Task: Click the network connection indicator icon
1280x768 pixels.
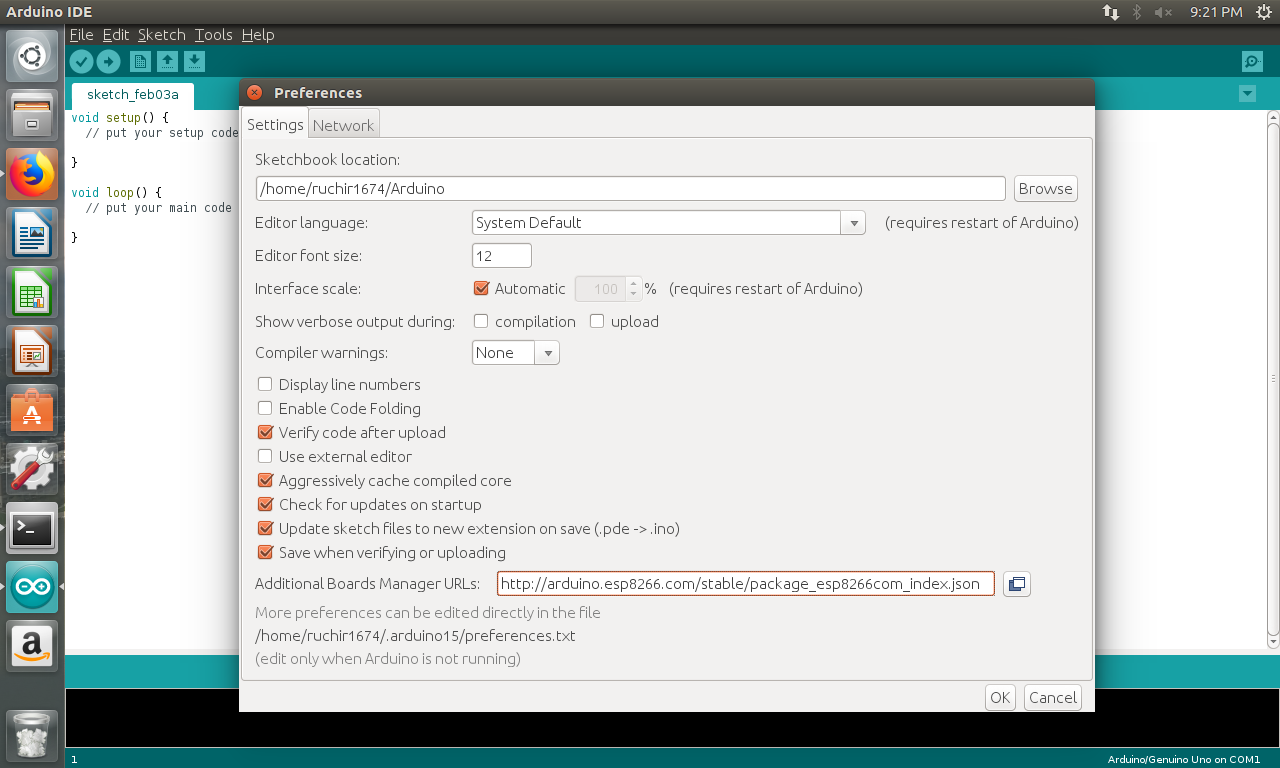Action: (1111, 12)
